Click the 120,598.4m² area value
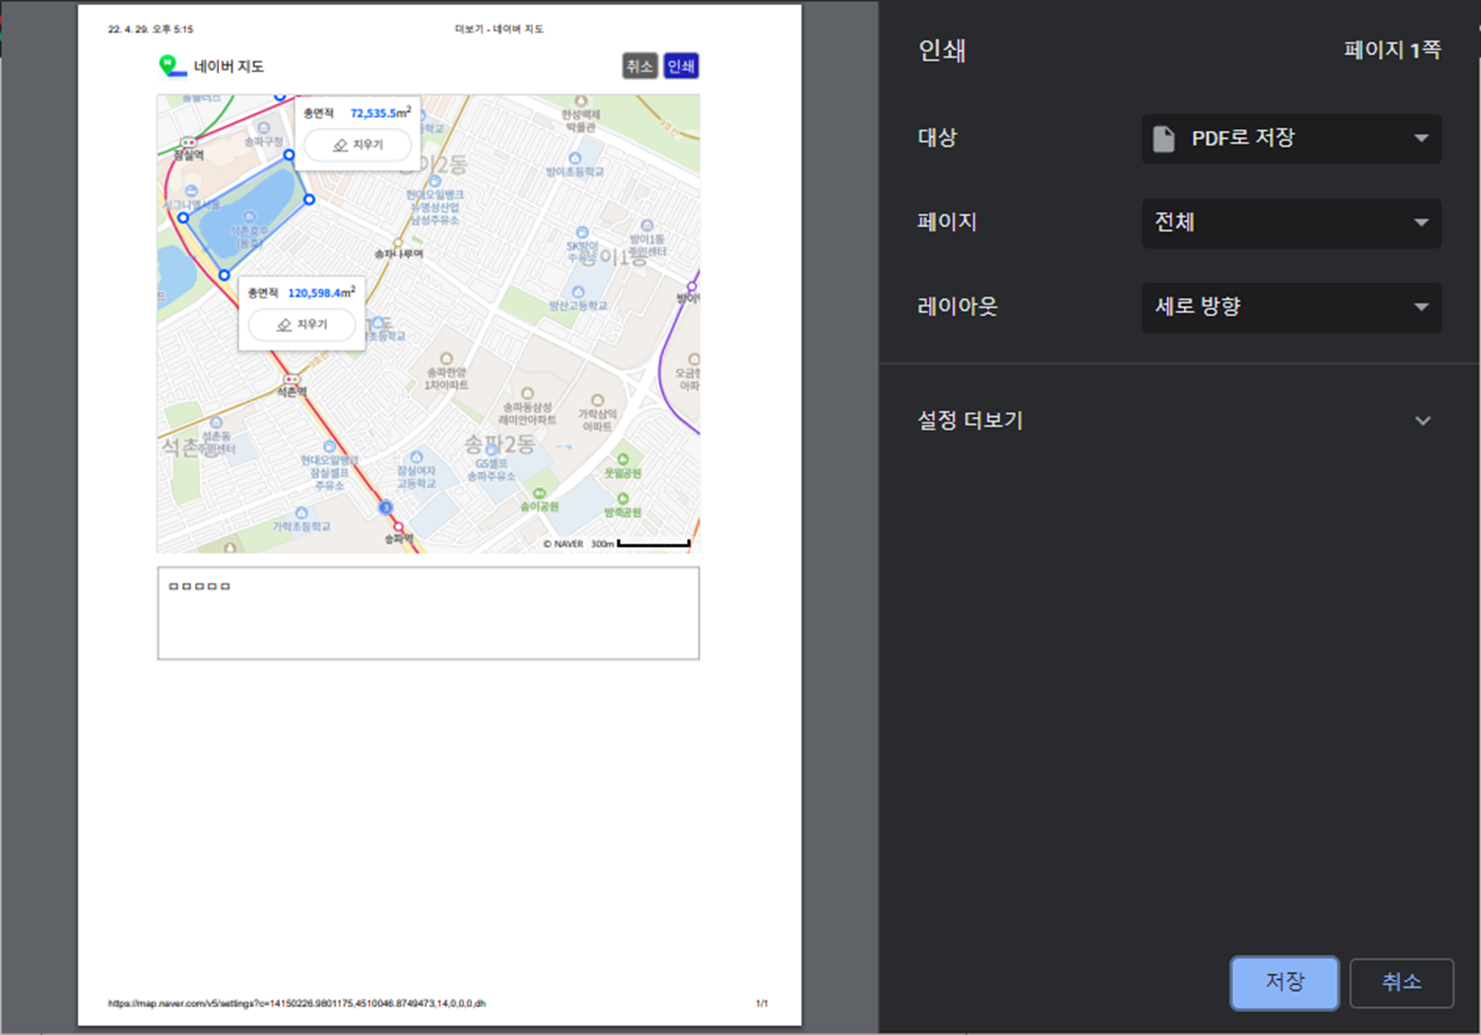Viewport: 1481px width, 1035px height. click(x=320, y=293)
